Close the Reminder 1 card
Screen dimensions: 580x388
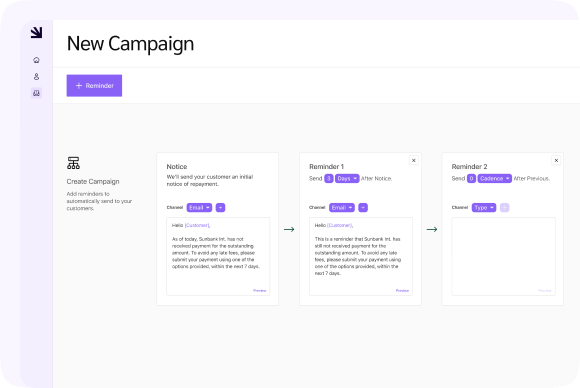coord(414,160)
